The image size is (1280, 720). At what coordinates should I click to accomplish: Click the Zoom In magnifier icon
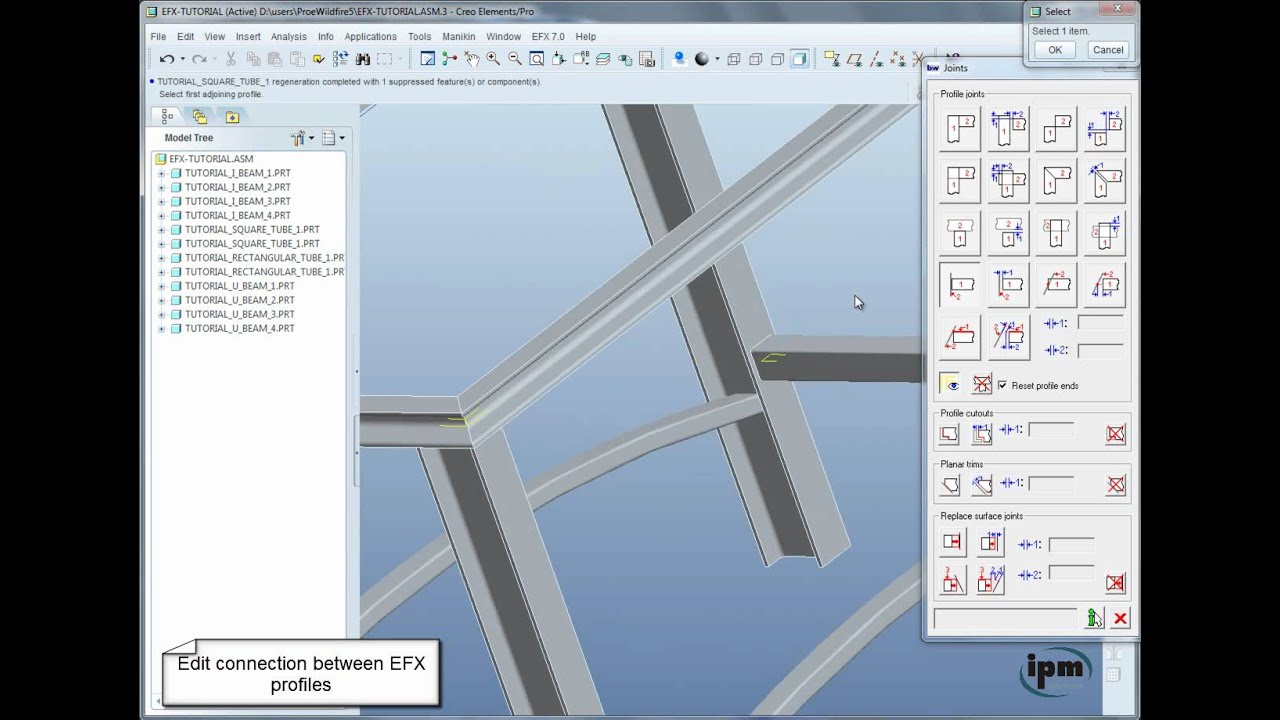click(x=493, y=59)
